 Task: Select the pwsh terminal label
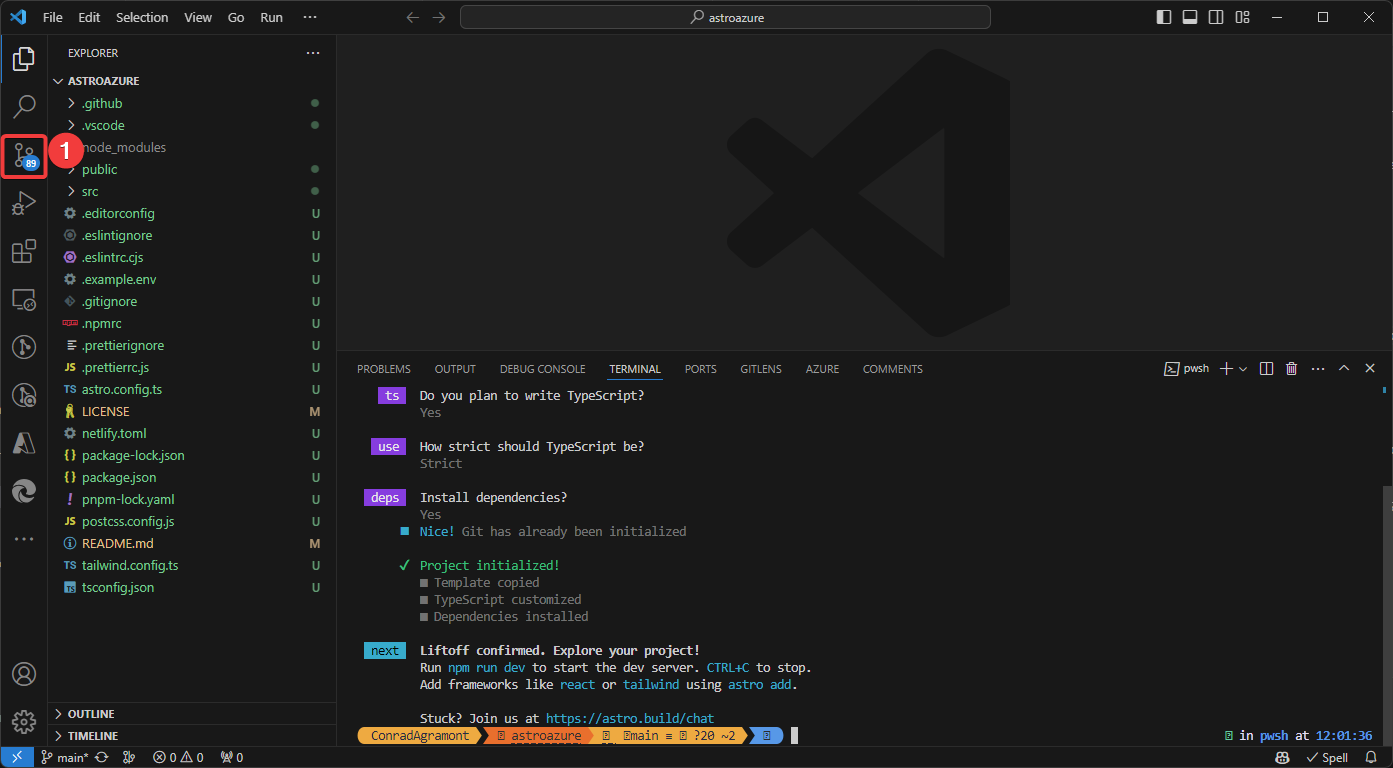(1187, 368)
